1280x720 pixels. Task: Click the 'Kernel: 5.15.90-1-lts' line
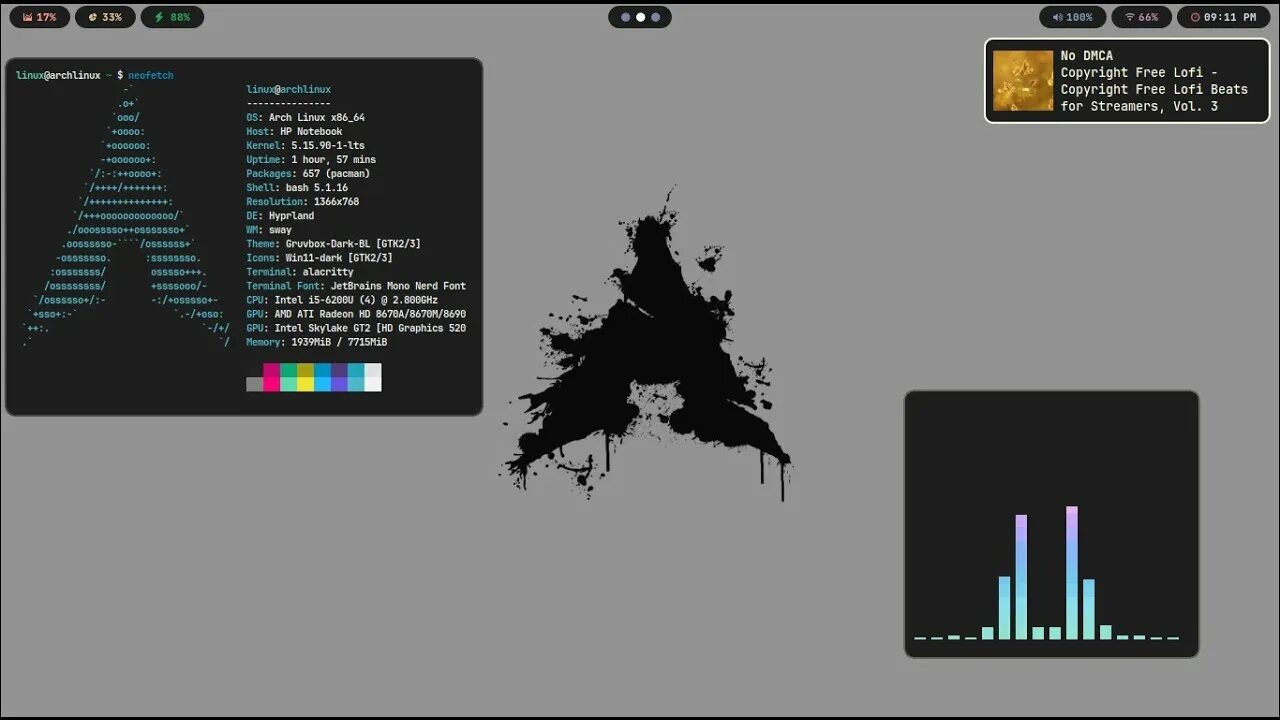[x=305, y=145]
